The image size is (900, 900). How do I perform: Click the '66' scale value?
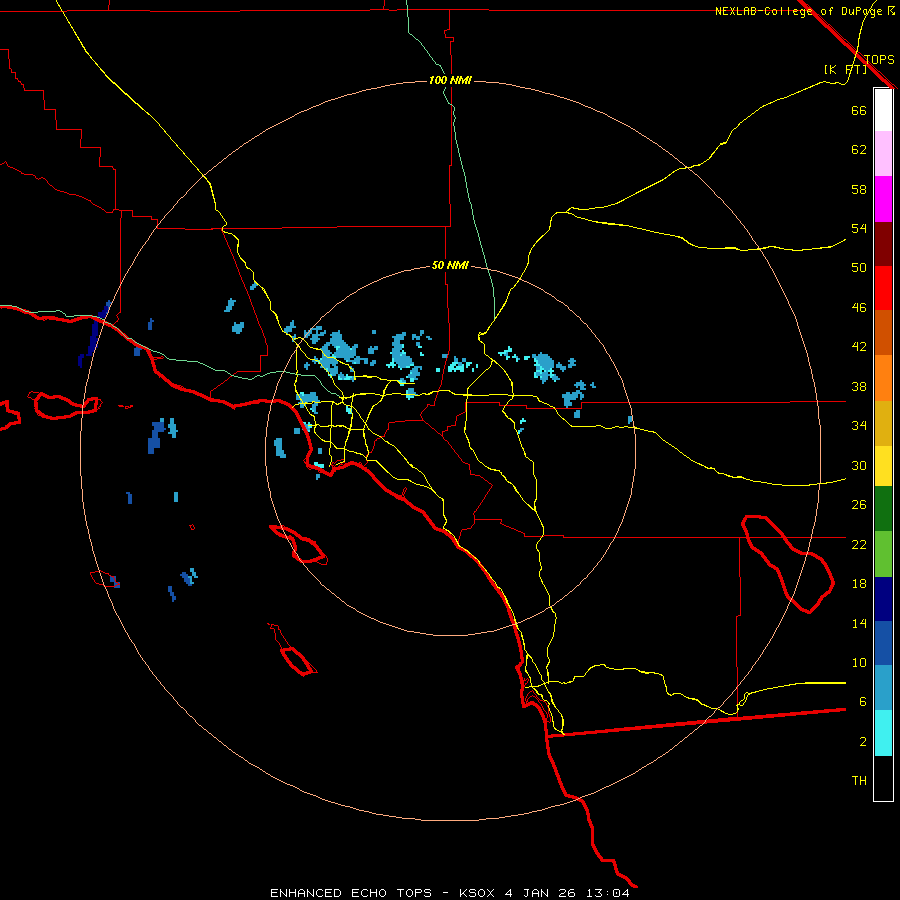(x=859, y=110)
